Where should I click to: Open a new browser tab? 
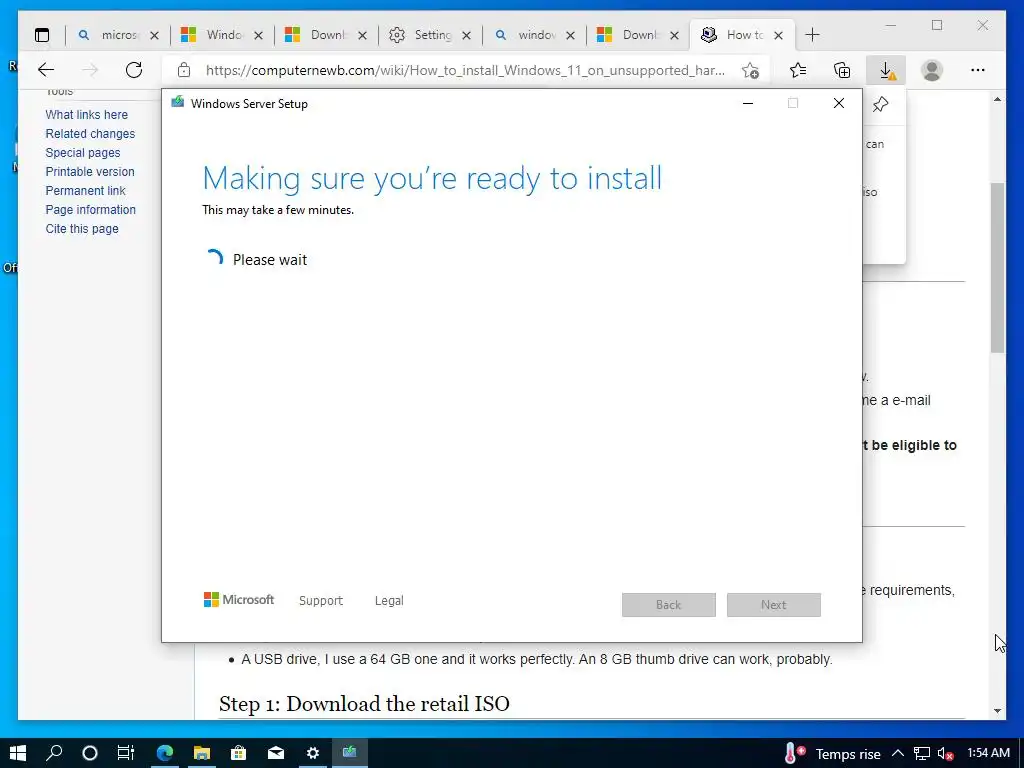(x=812, y=35)
